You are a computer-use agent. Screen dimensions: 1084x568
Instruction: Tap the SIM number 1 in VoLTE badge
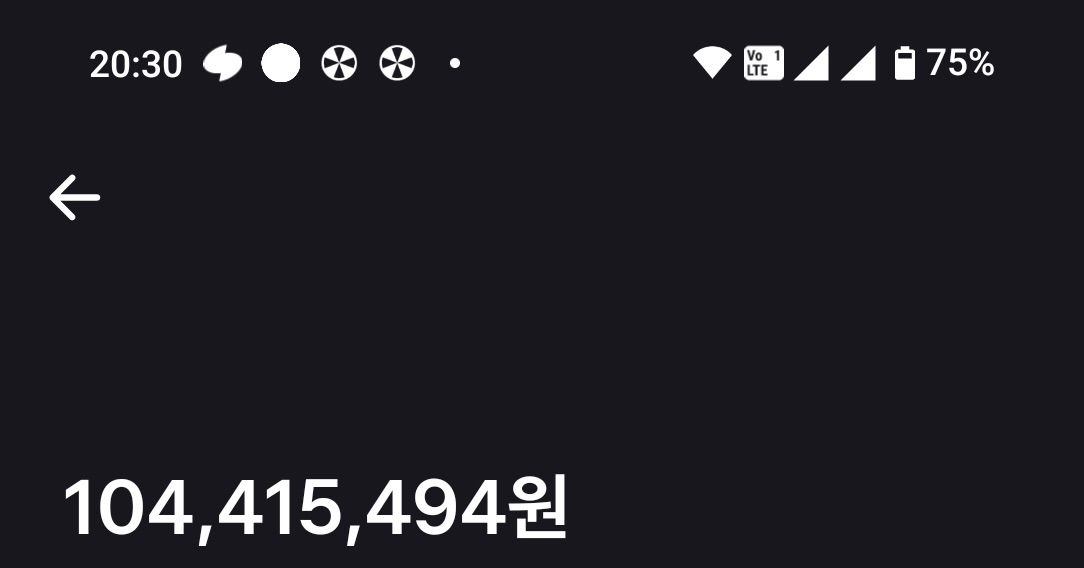click(x=776, y=55)
